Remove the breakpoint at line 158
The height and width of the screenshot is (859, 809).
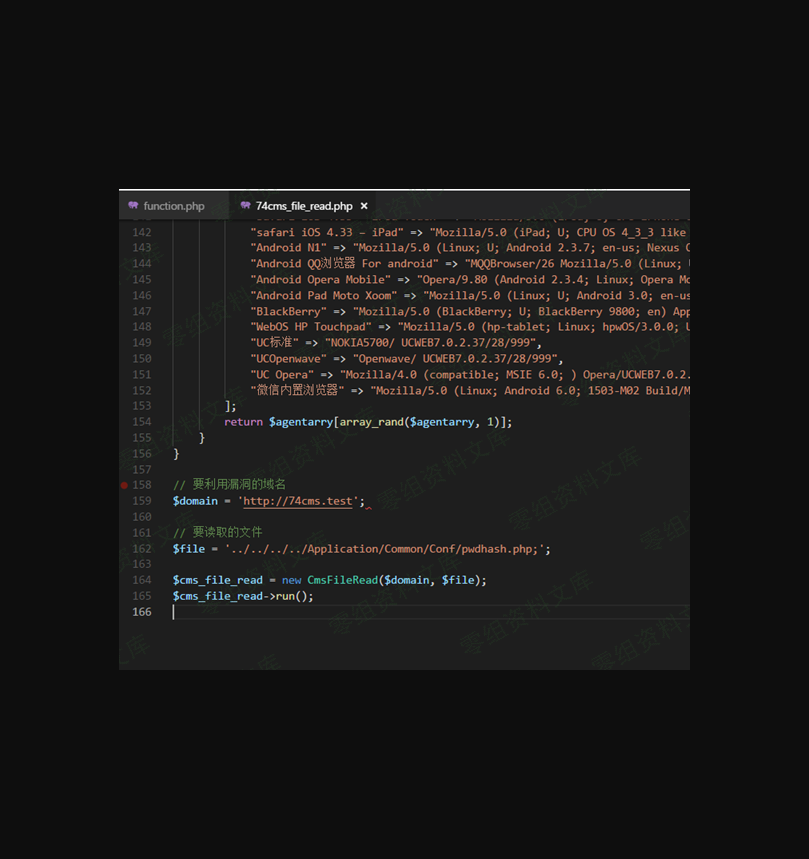point(124,485)
